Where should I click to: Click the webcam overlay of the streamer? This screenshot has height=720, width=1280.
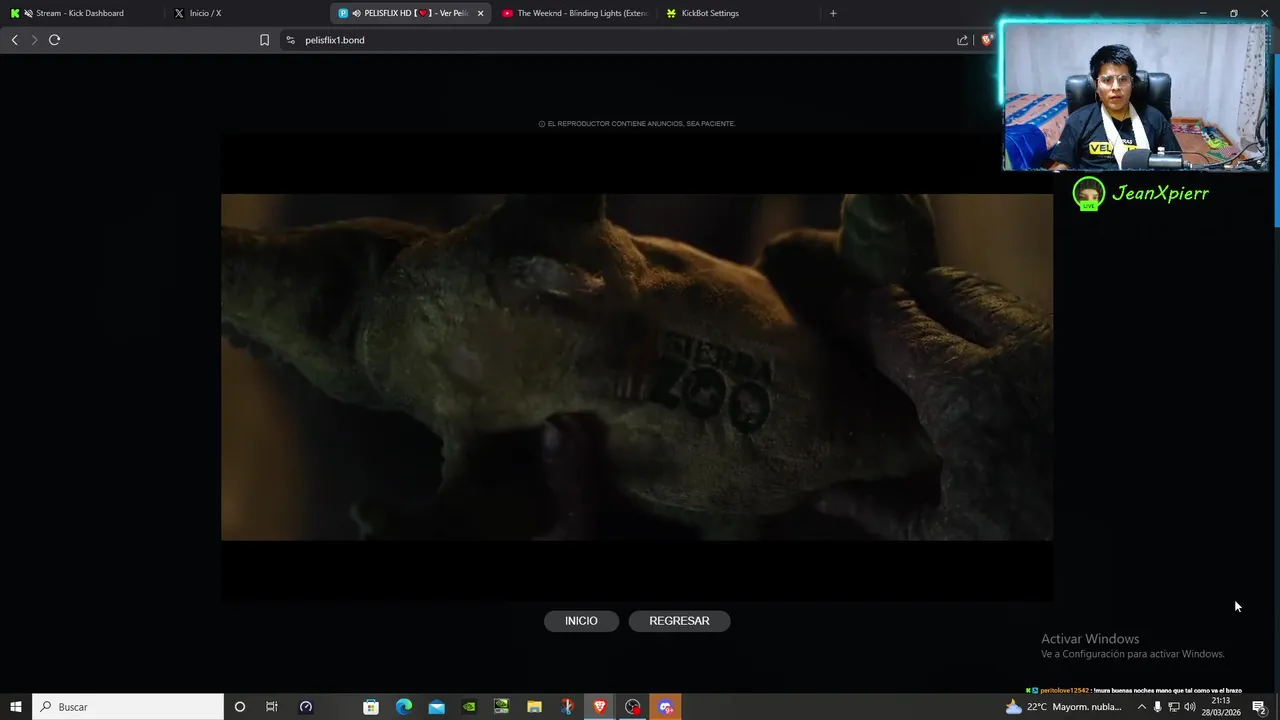tap(1135, 96)
